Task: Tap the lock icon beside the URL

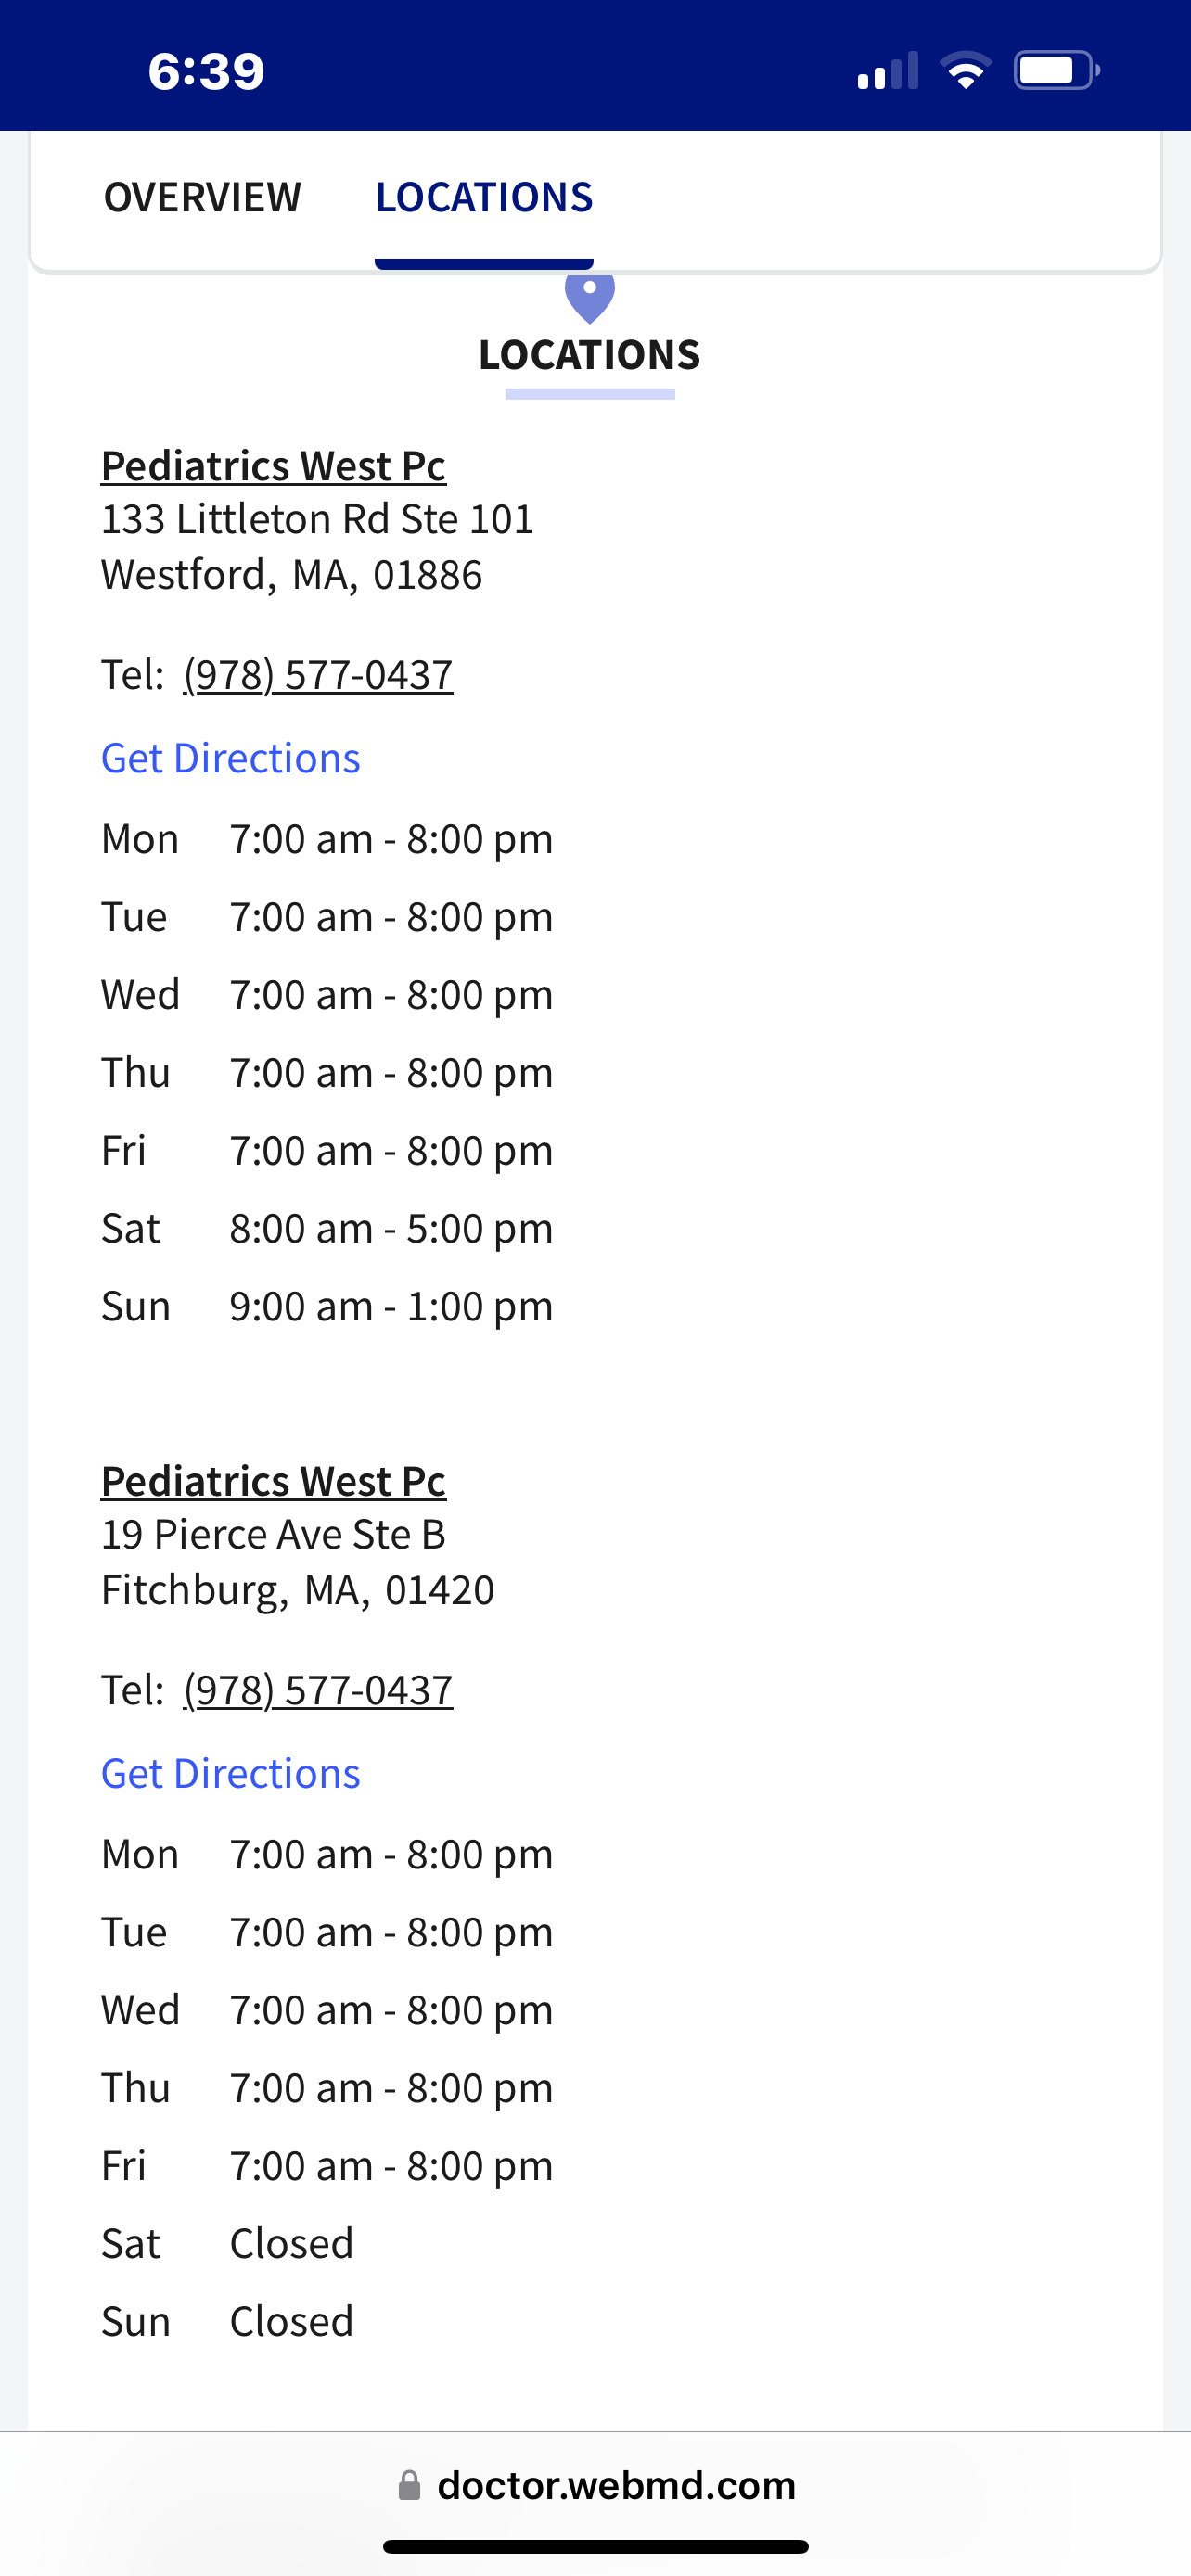Action: [409, 2485]
